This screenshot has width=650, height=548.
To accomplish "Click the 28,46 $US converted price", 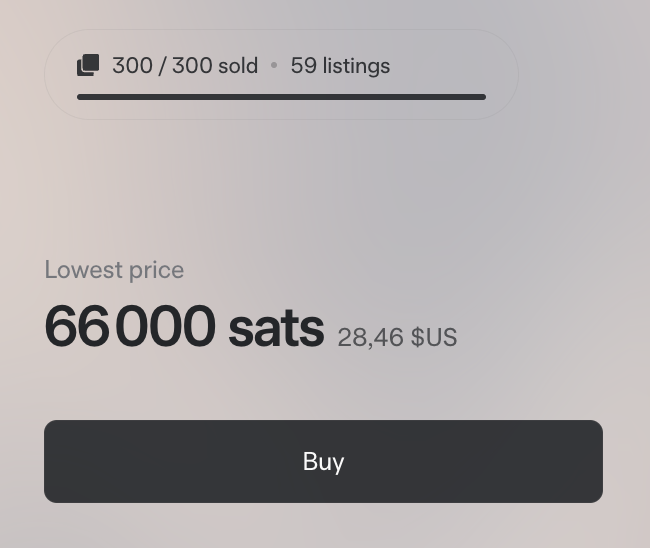I will point(397,337).
